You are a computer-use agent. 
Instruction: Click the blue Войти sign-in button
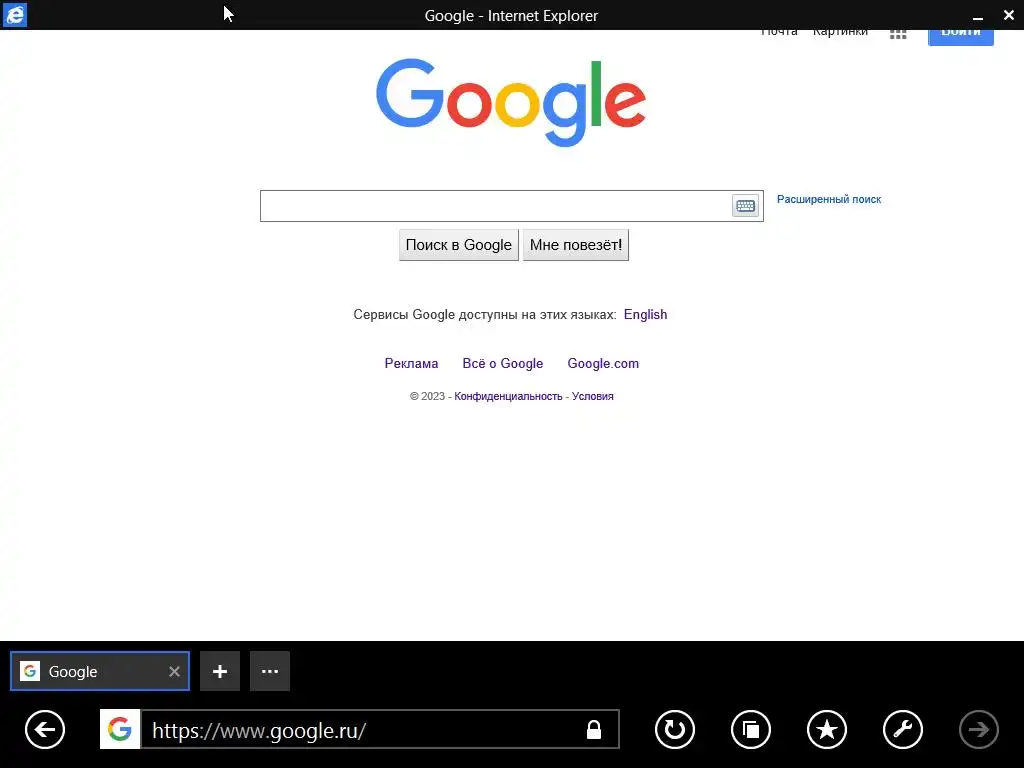coord(961,37)
